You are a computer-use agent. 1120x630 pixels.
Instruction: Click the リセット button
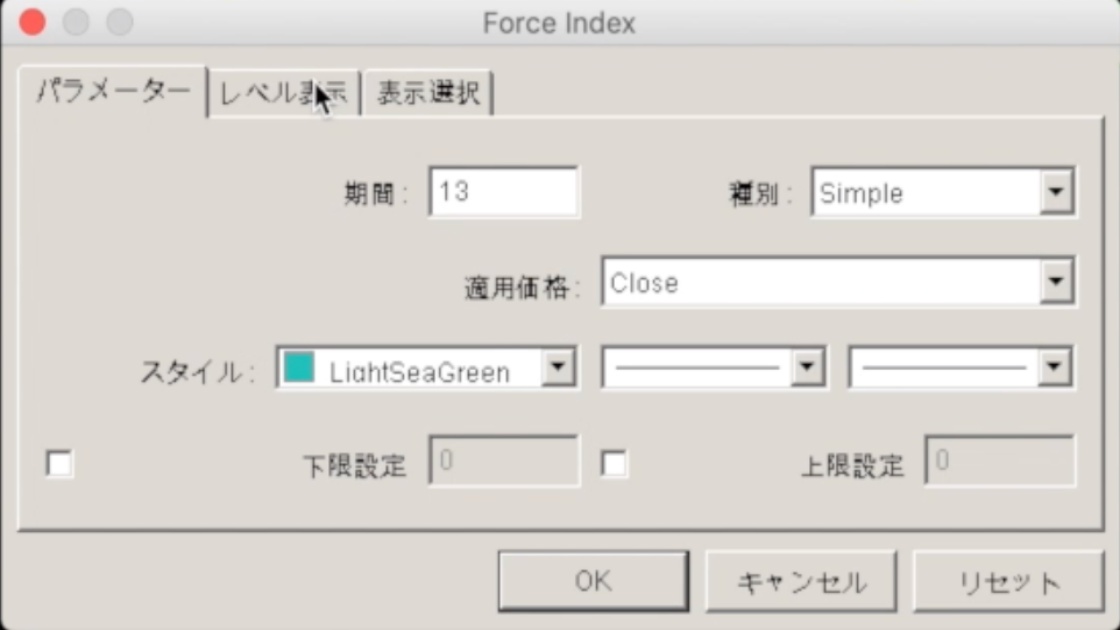[1009, 581]
